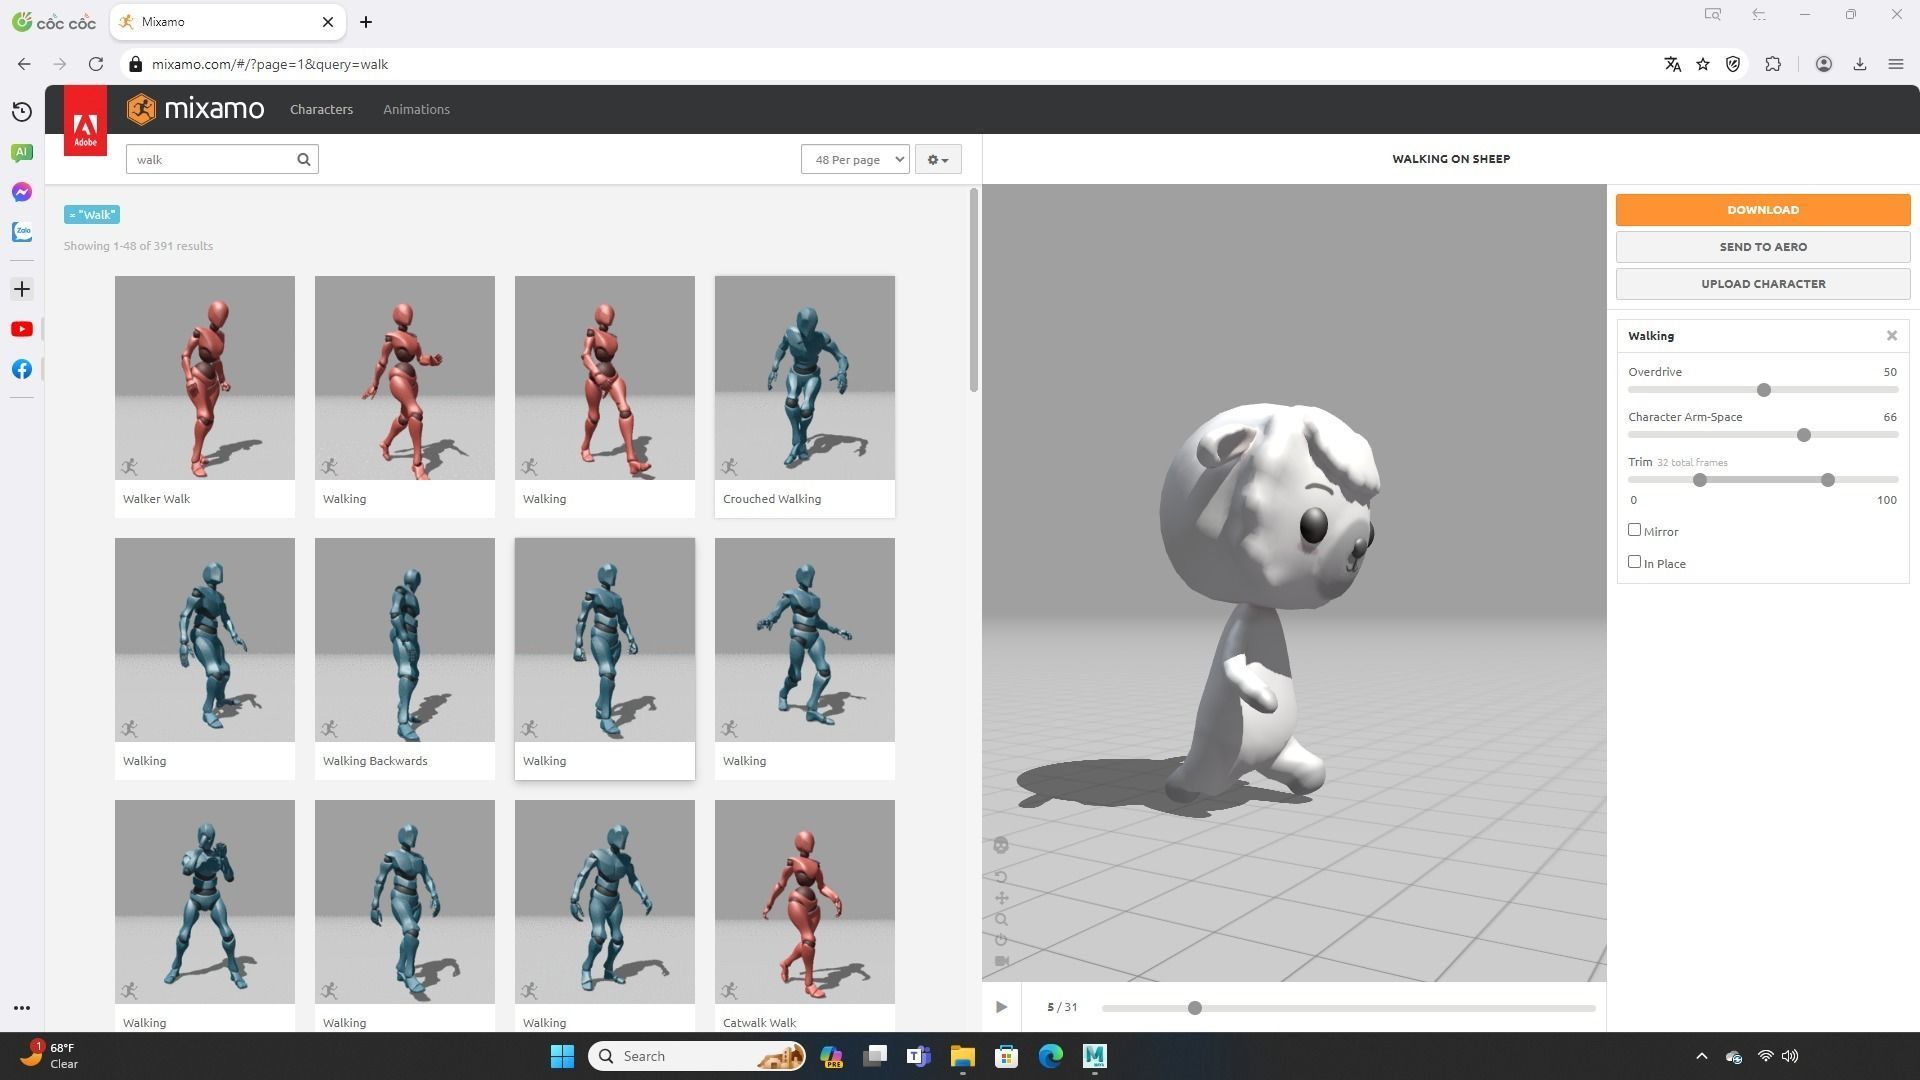The height and width of the screenshot is (1080, 1920).
Task: Select the zoom magnifier tool in viewer
Action: 1001,919
